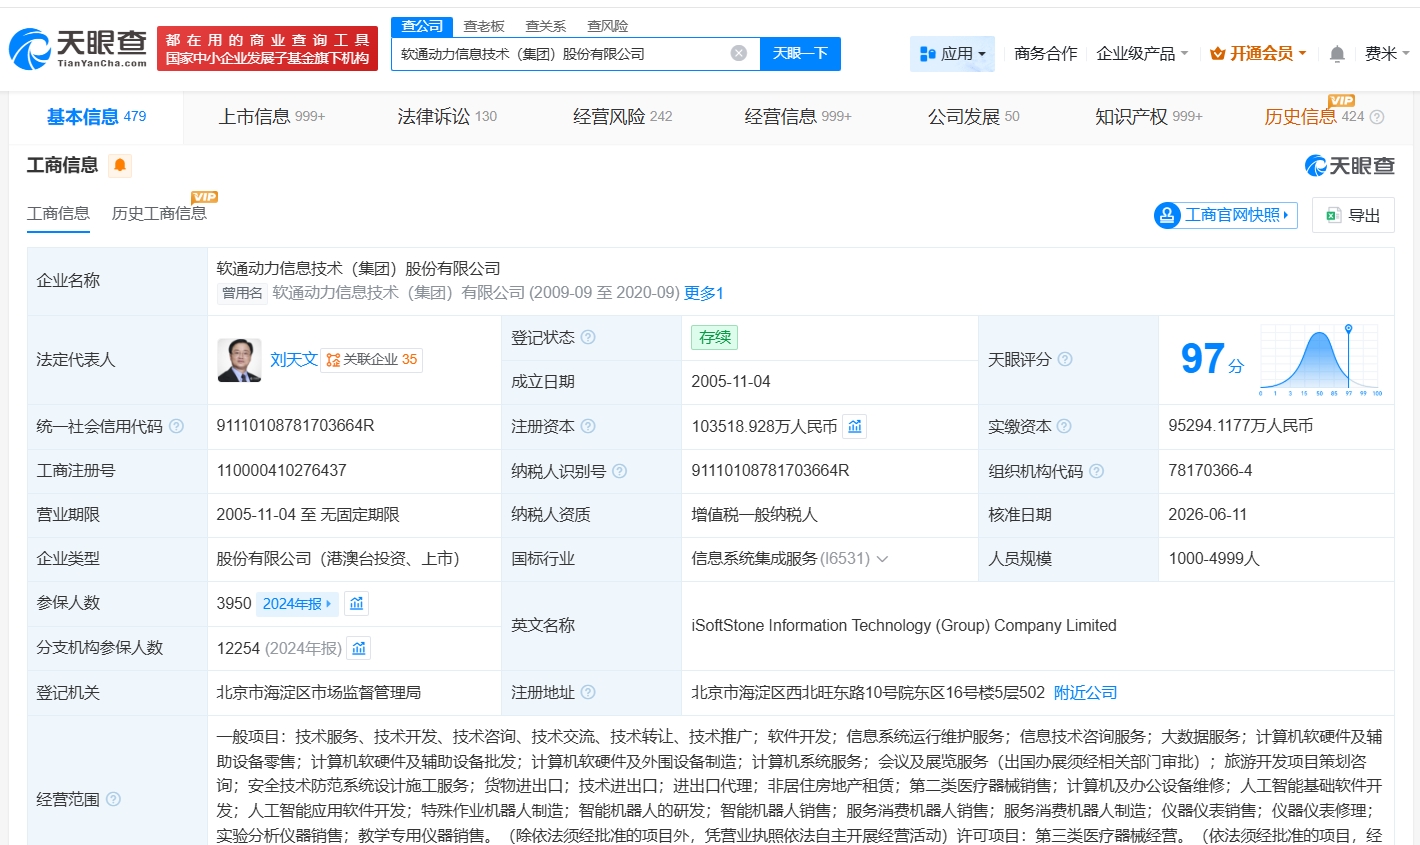Click help icon beside 组织机构代码
The image size is (1420, 845).
point(1096,471)
